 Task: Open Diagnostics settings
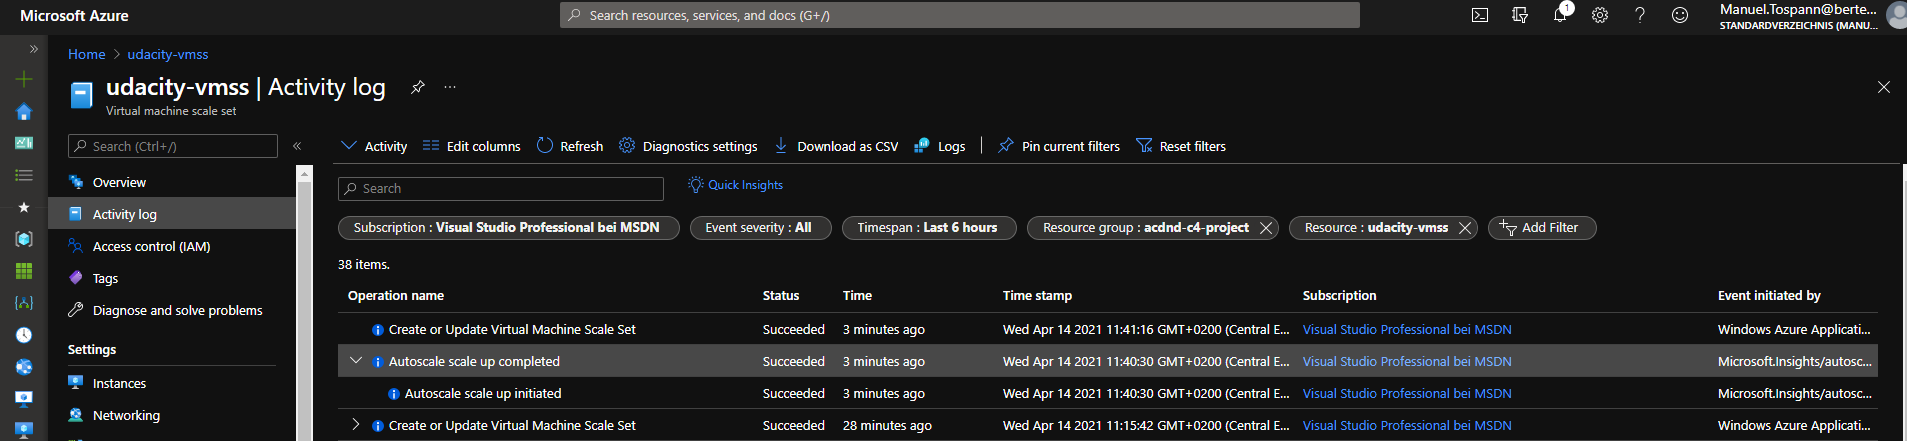(688, 146)
